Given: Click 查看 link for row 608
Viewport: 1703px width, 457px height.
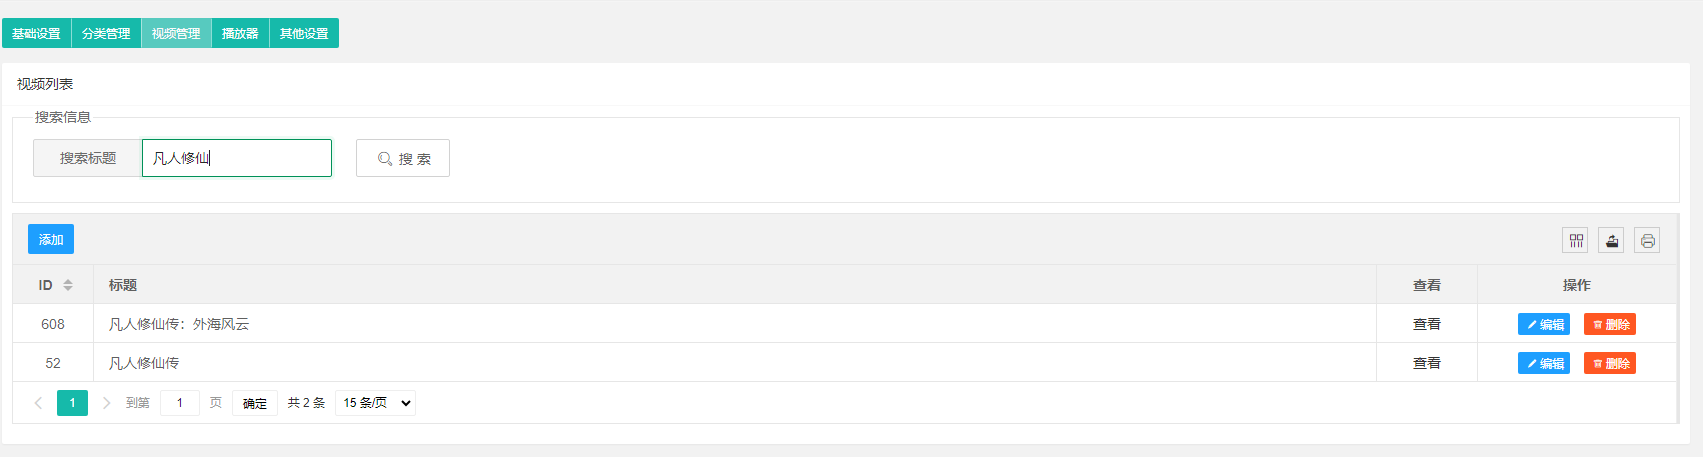Looking at the screenshot, I should [1427, 324].
